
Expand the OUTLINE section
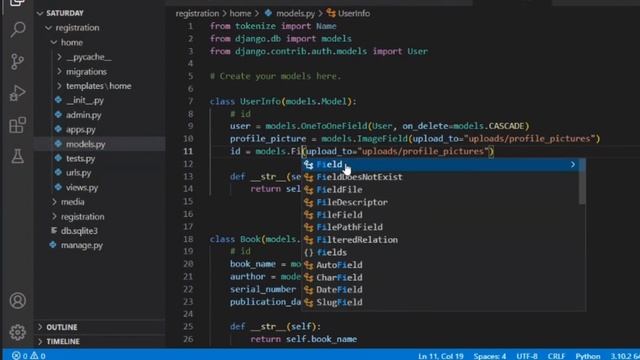(x=40, y=327)
